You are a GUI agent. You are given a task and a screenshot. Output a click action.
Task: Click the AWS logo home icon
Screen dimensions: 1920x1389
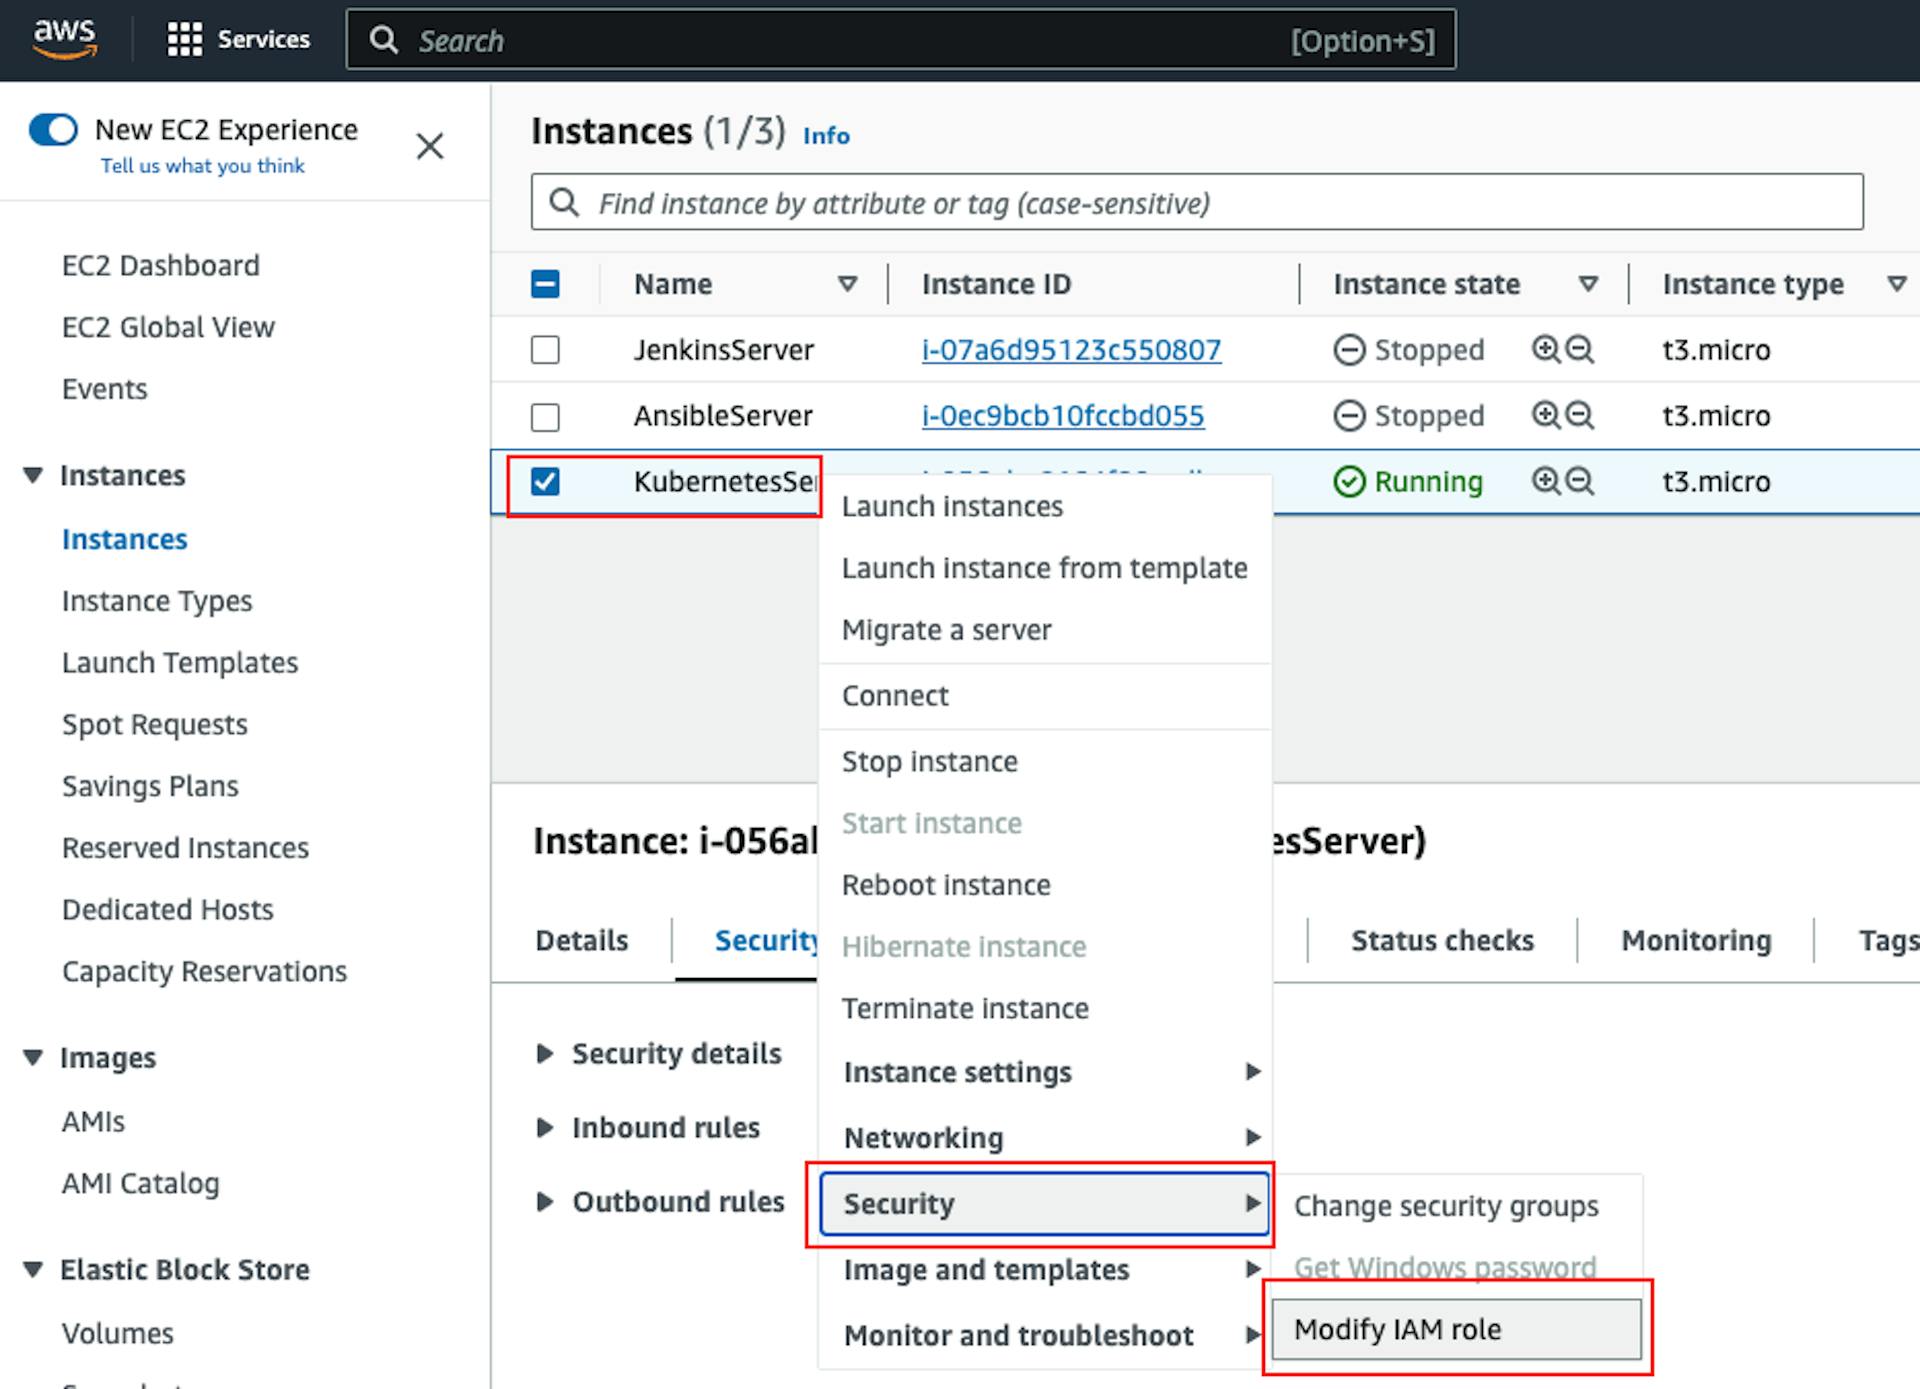(65, 38)
